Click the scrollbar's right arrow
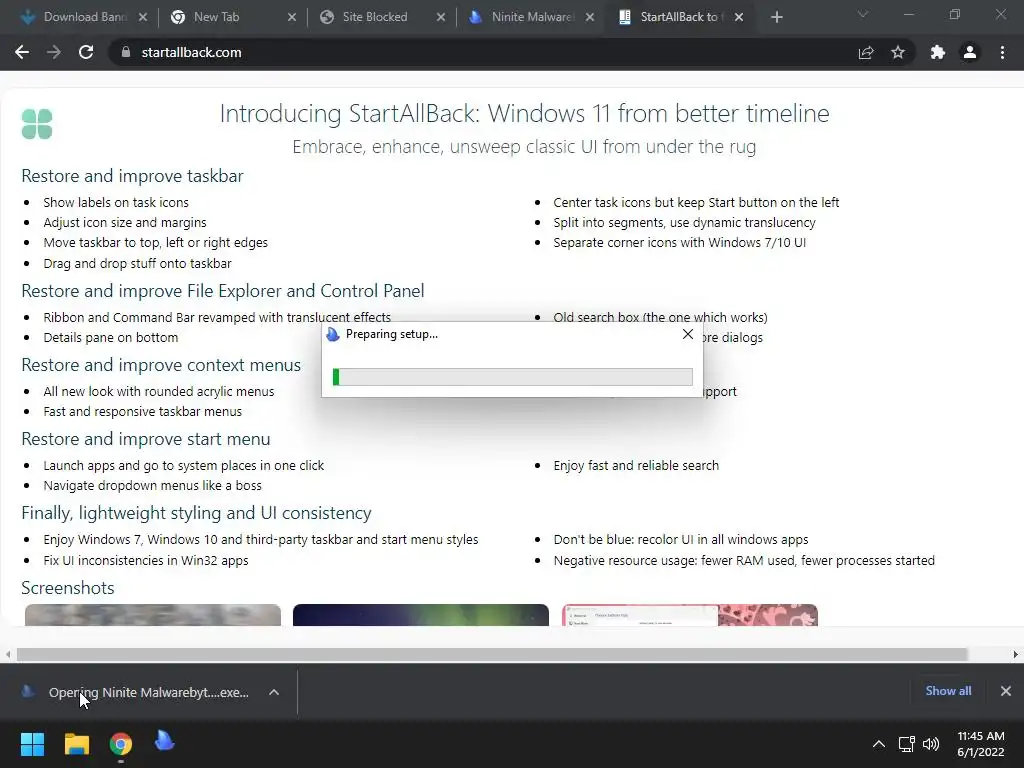Image resolution: width=1024 pixels, height=768 pixels. [x=1016, y=654]
